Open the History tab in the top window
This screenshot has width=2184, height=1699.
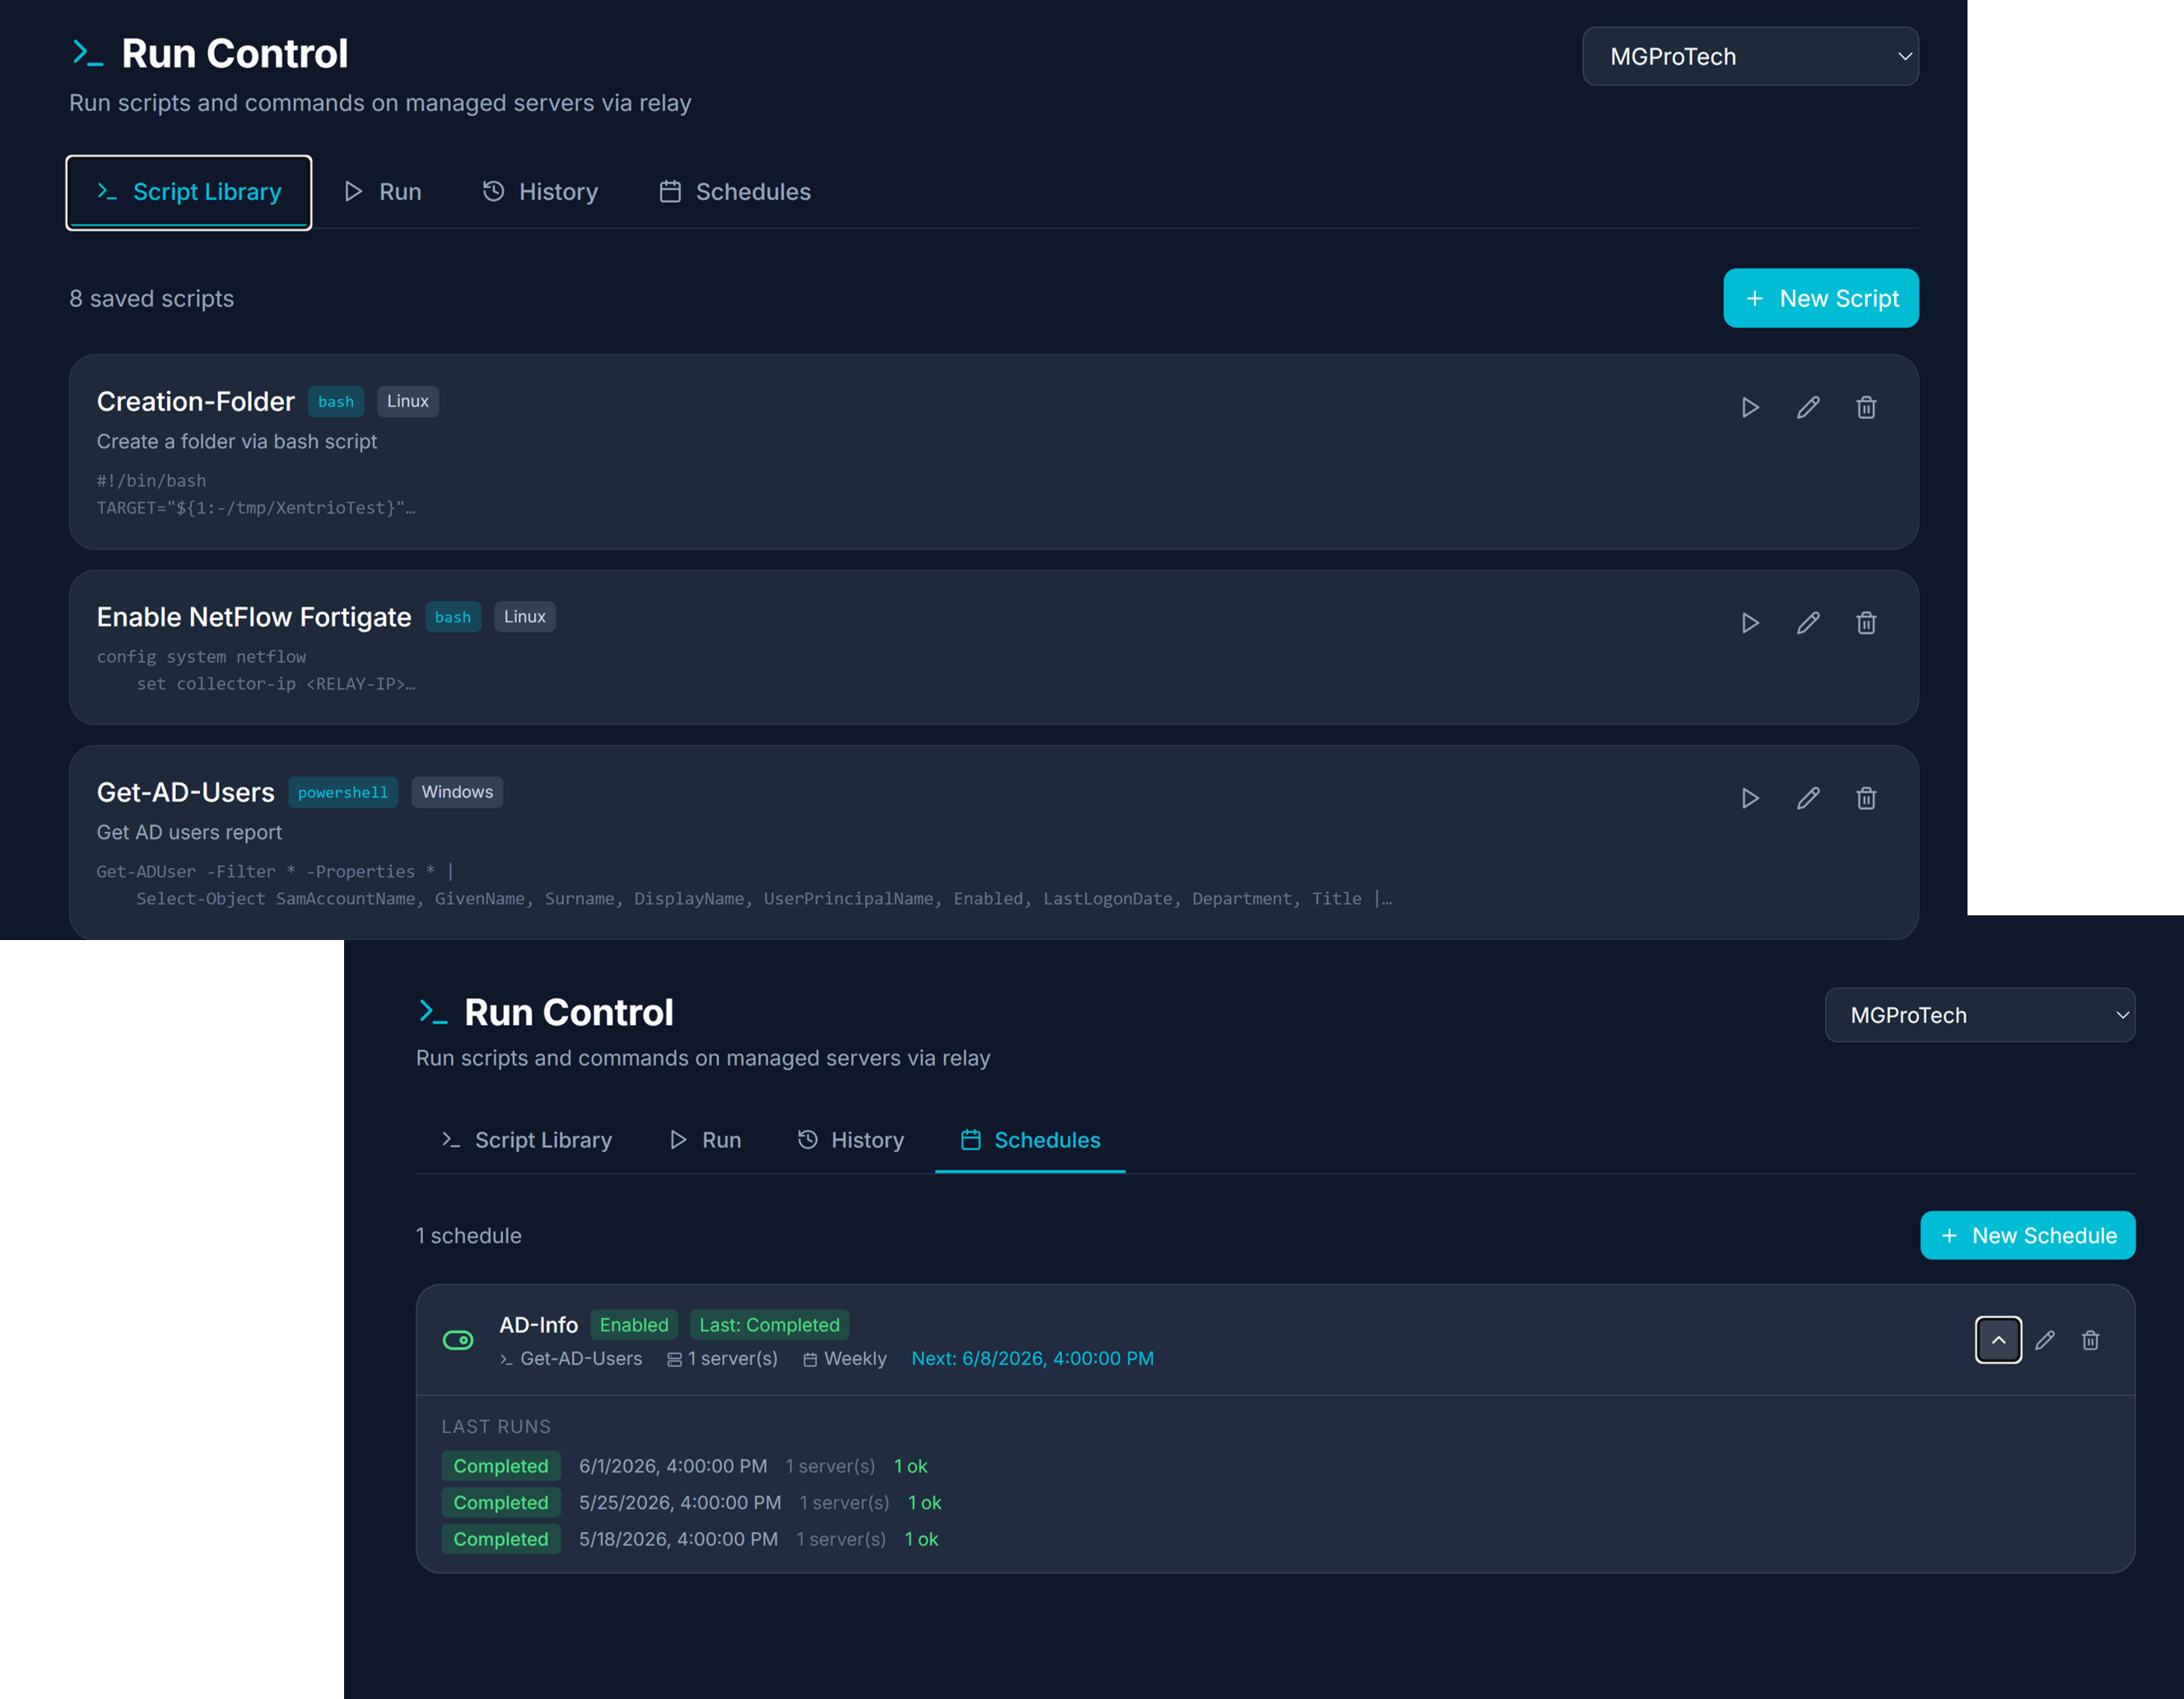pos(541,192)
